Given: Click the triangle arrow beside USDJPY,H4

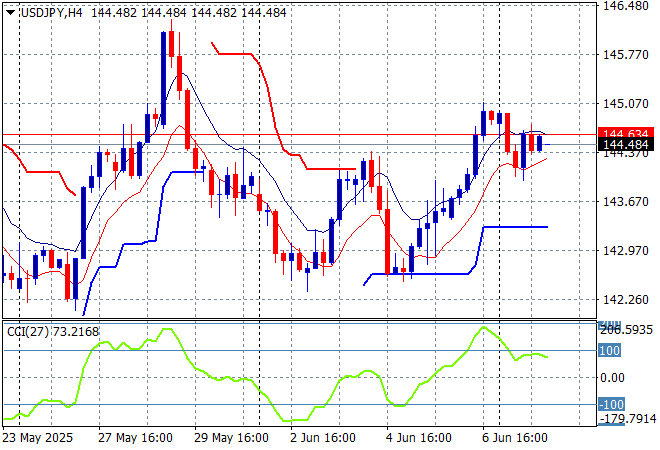Looking at the screenshot, I should (10, 10).
